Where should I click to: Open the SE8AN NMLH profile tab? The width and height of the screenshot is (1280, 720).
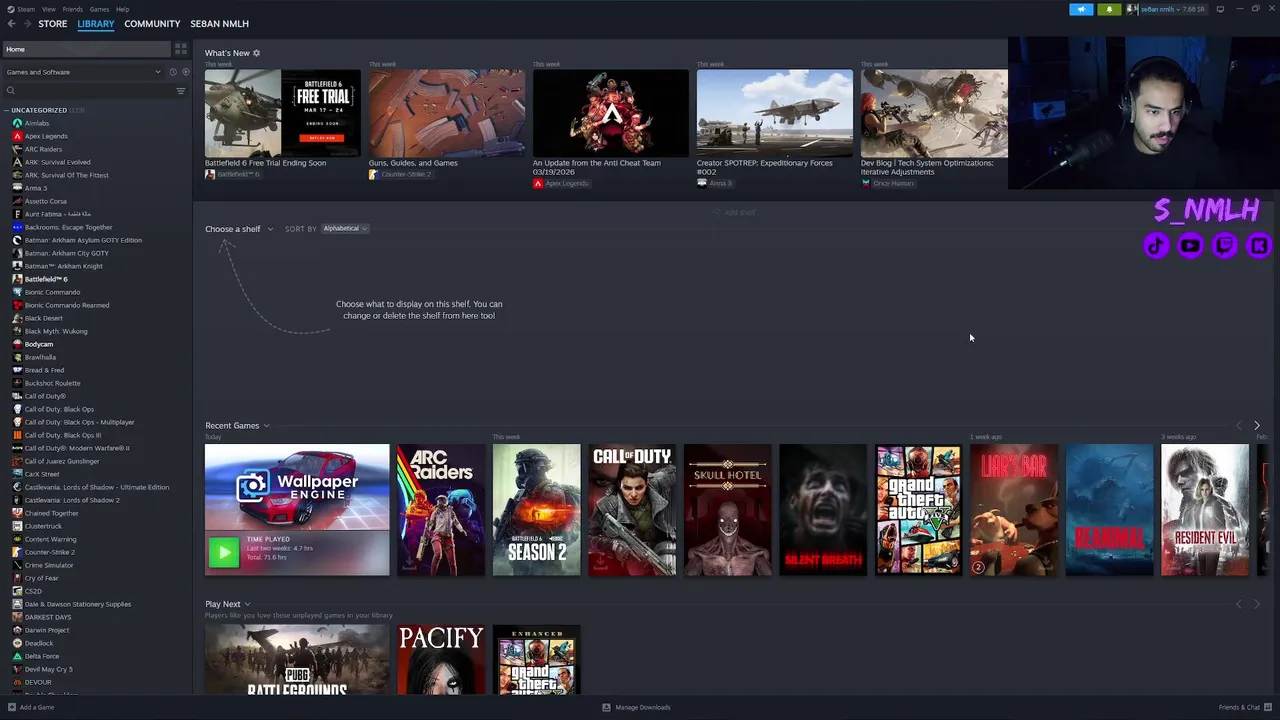pyautogui.click(x=220, y=24)
